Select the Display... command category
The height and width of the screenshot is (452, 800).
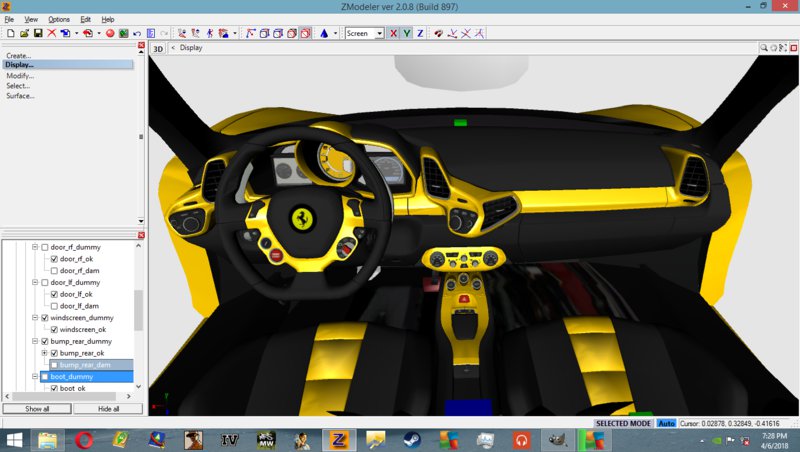(x=68, y=65)
